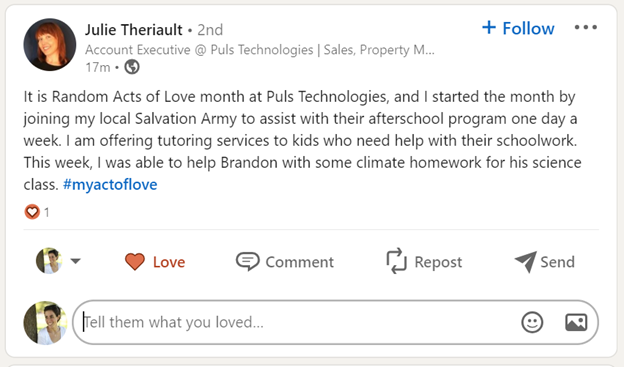Toggle the Love reaction label

click(x=169, y=262)
